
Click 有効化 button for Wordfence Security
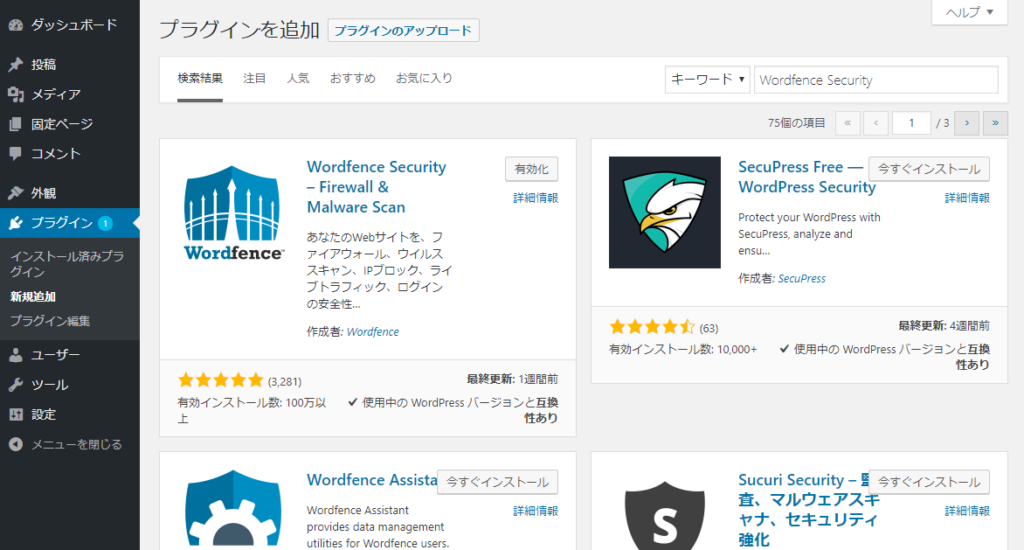pos(532,169)
